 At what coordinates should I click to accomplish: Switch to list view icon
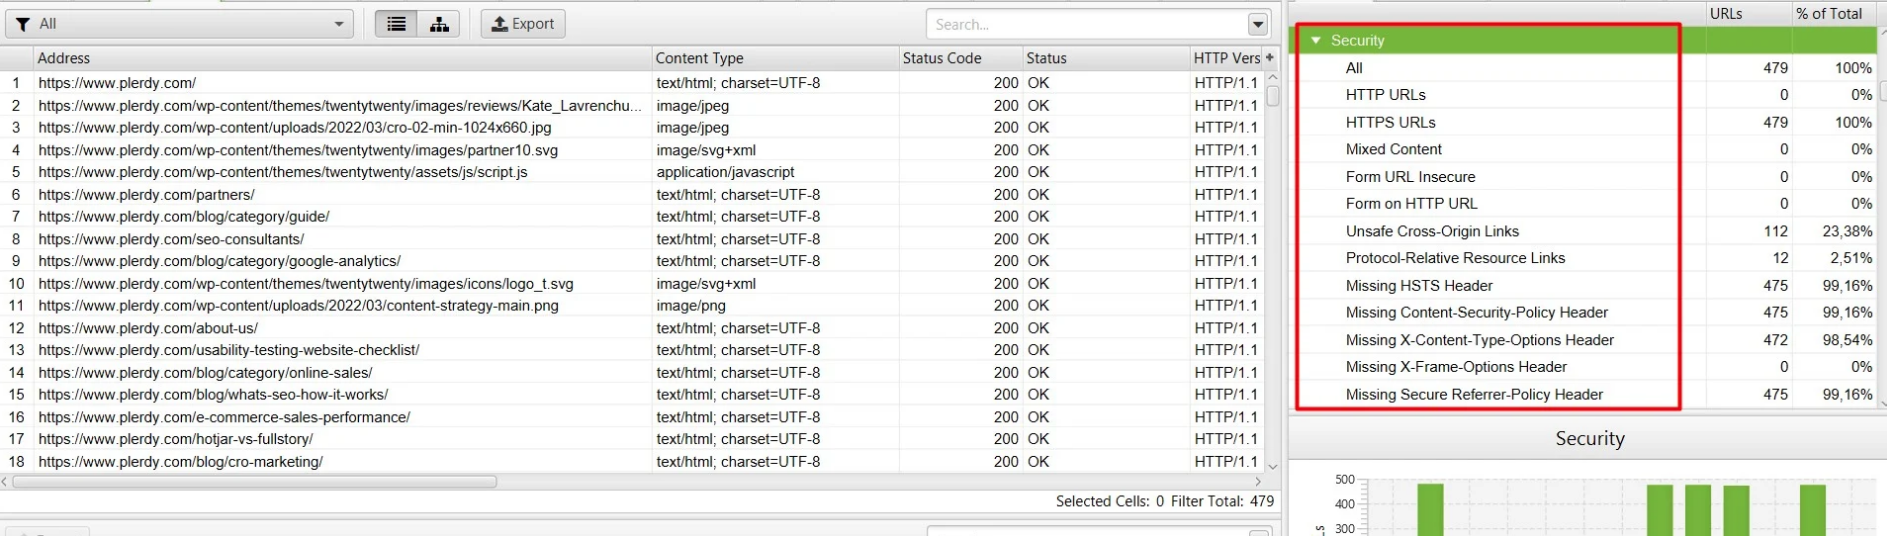coord(396,24)
